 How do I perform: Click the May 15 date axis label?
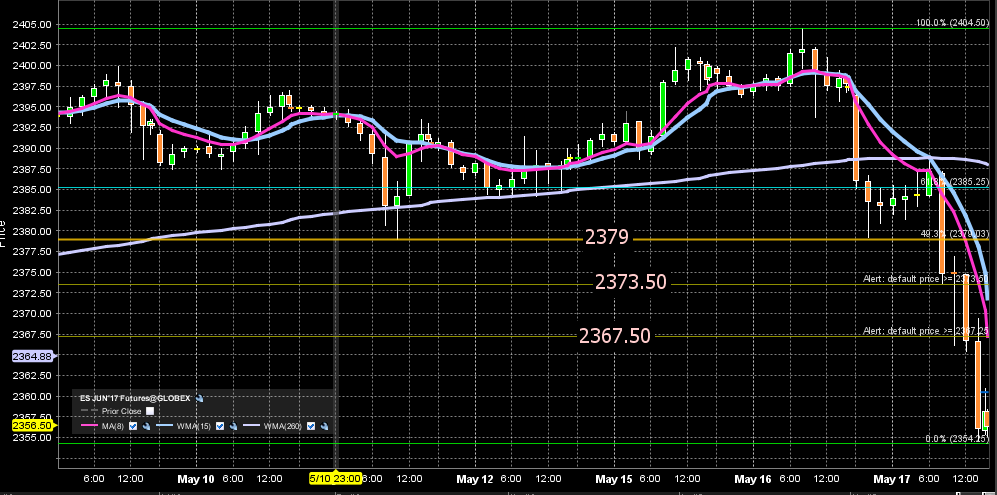pos(615,478)
